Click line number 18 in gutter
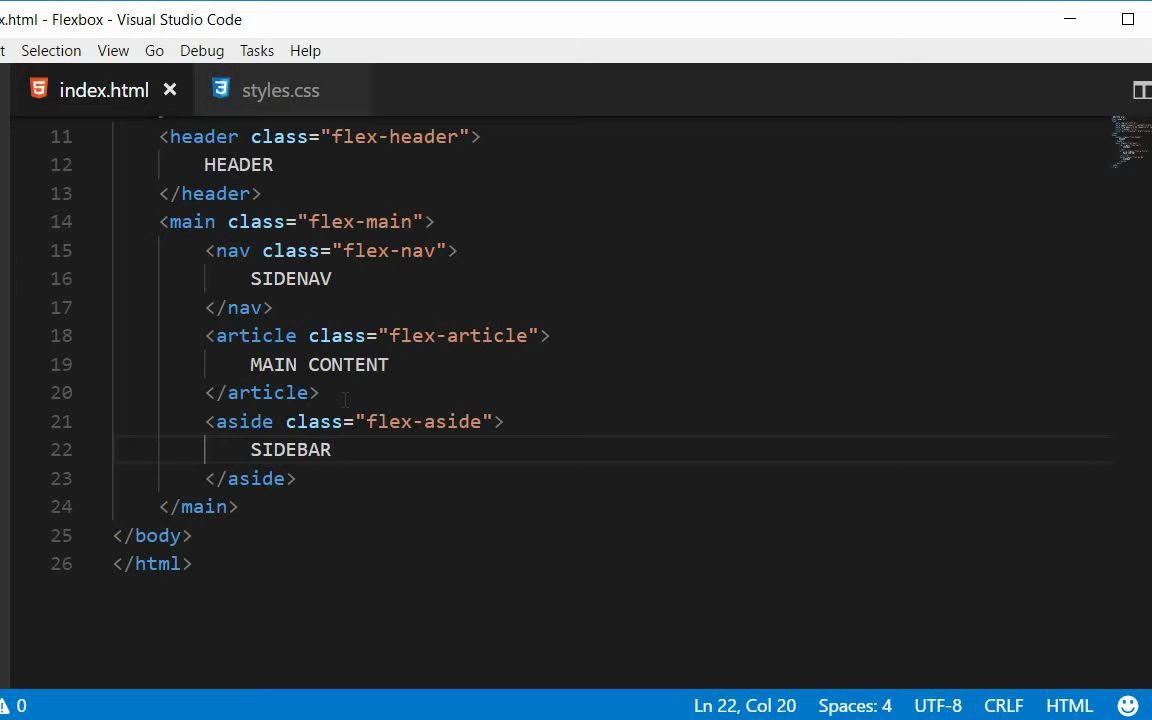The image size is (1152, 720). 61,336
